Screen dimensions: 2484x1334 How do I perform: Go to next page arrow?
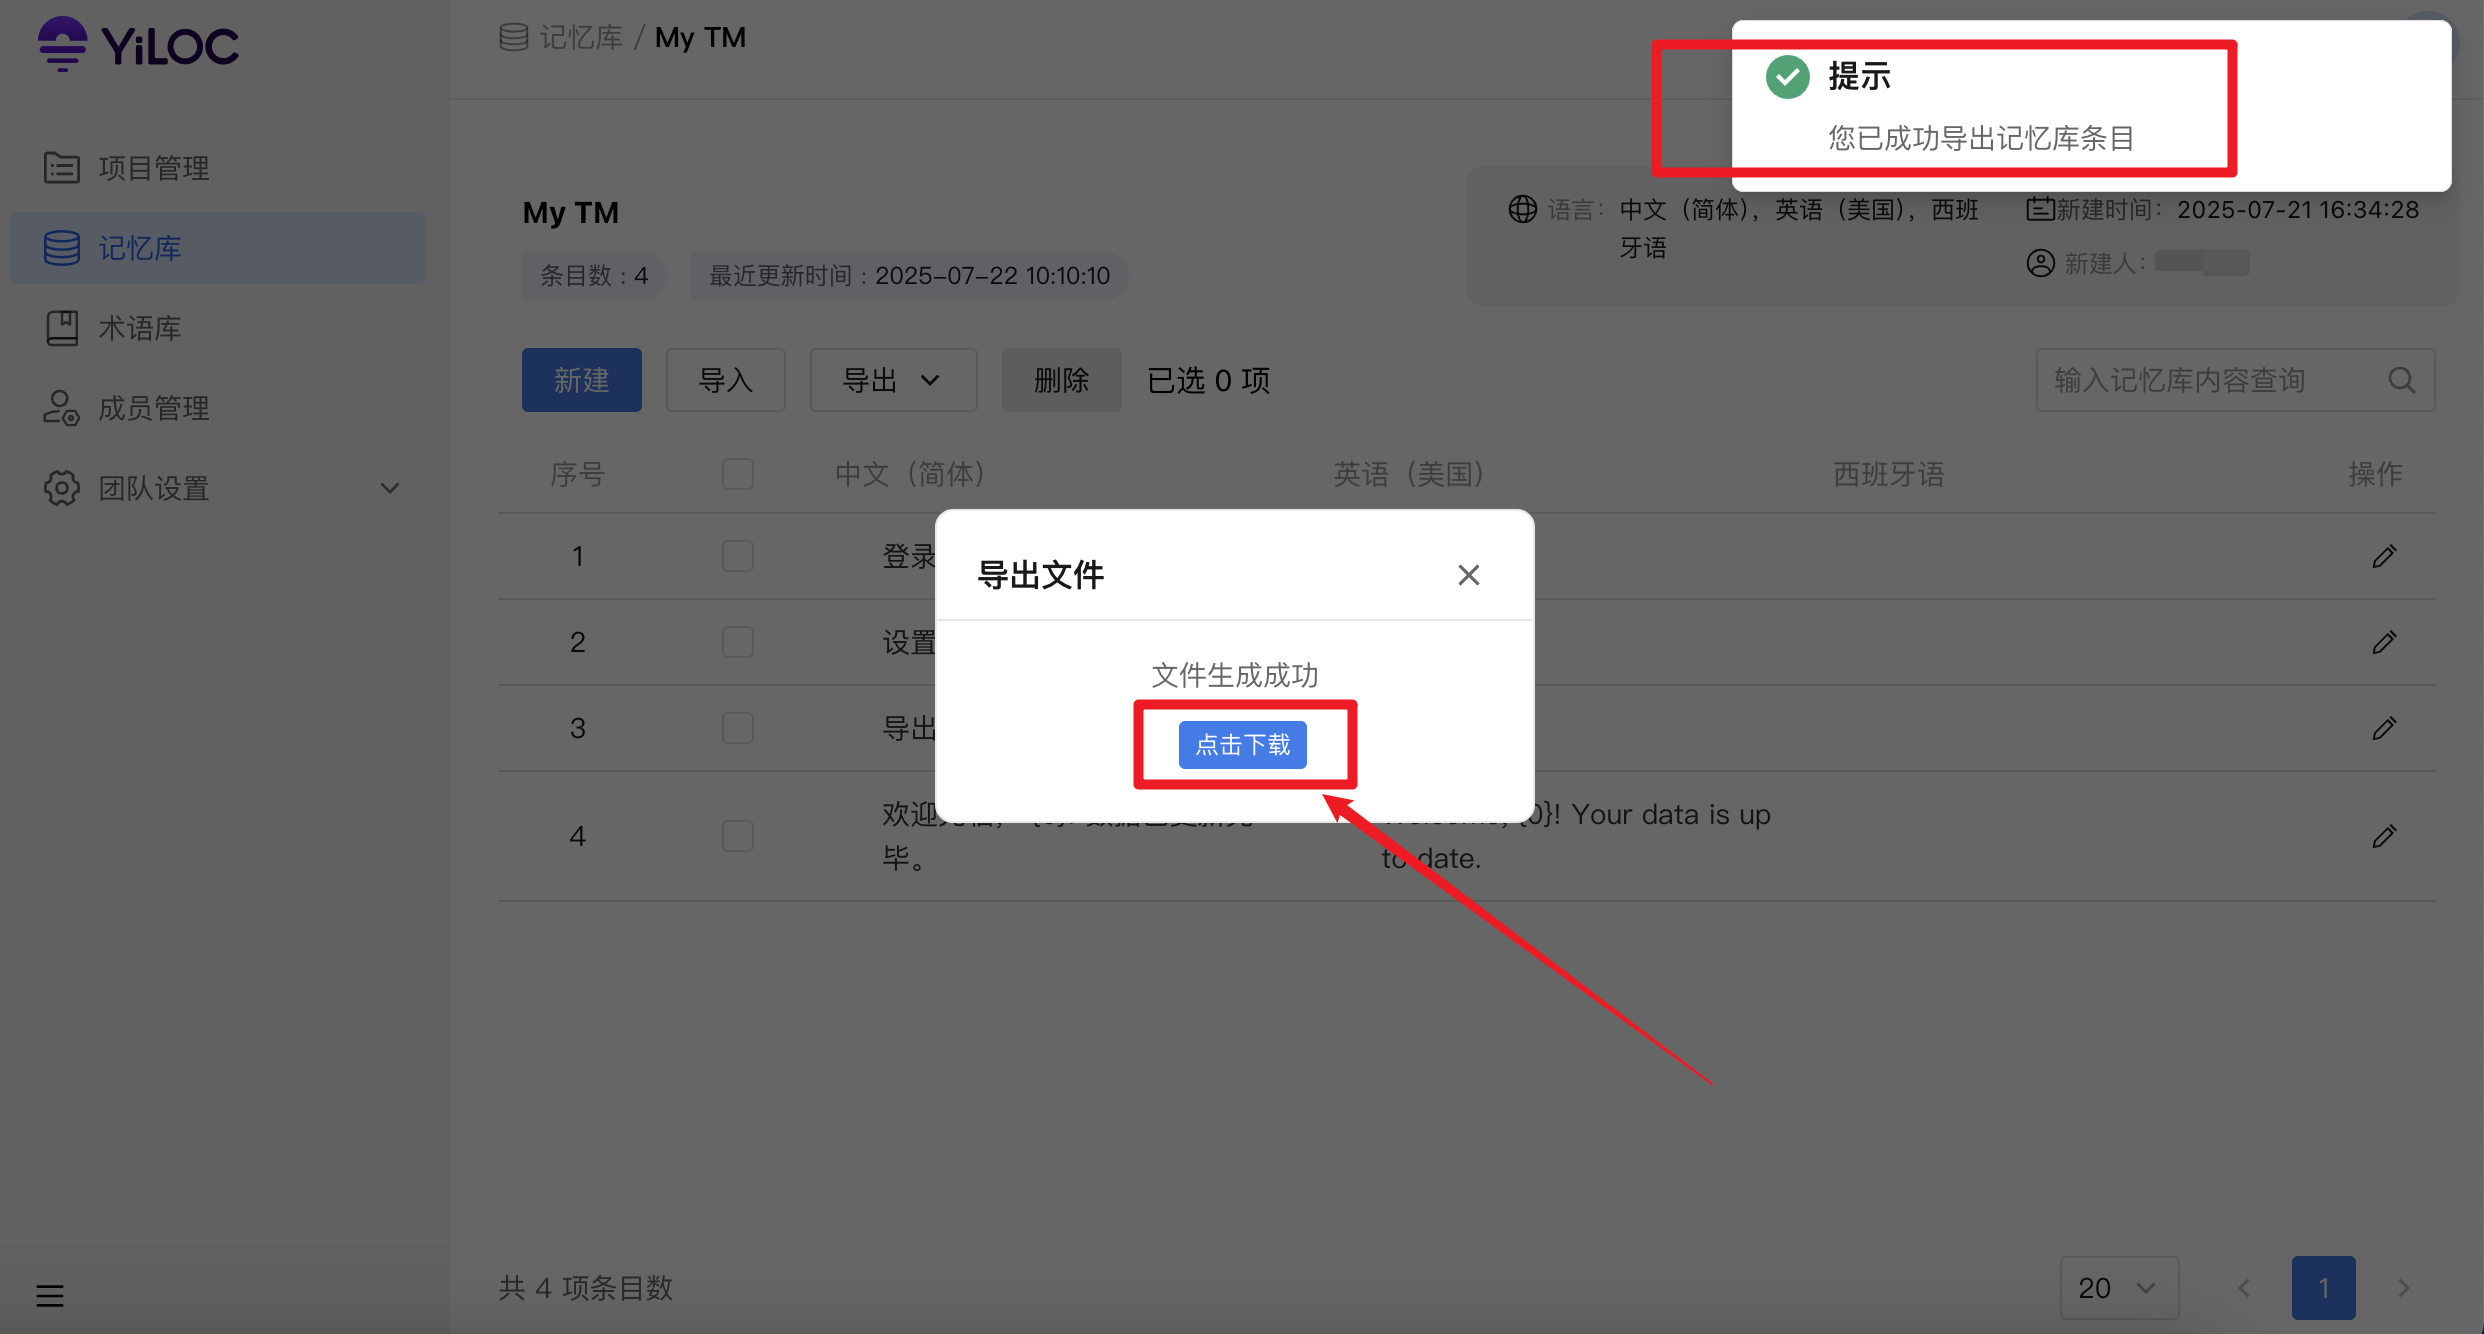(2404, 1288)
